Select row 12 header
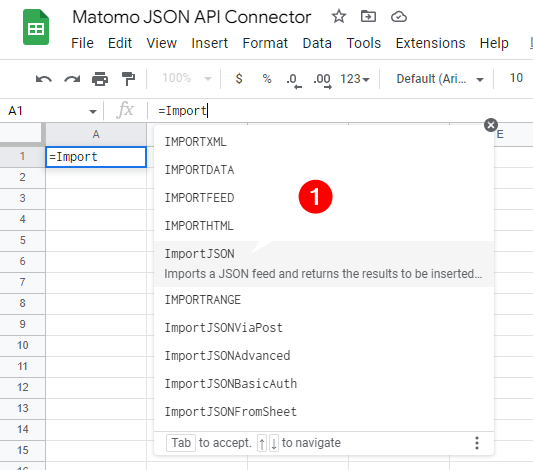The image size is (533, 470). pos(22,387)
